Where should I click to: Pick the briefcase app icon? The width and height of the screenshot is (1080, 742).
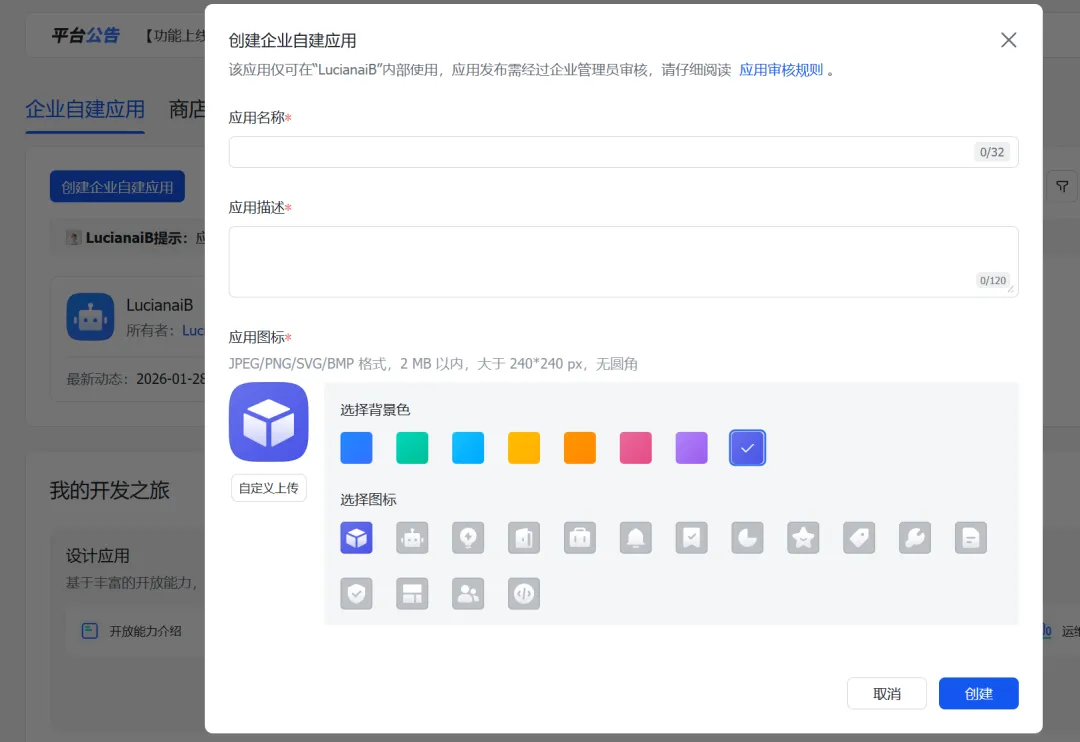point(579,537)
